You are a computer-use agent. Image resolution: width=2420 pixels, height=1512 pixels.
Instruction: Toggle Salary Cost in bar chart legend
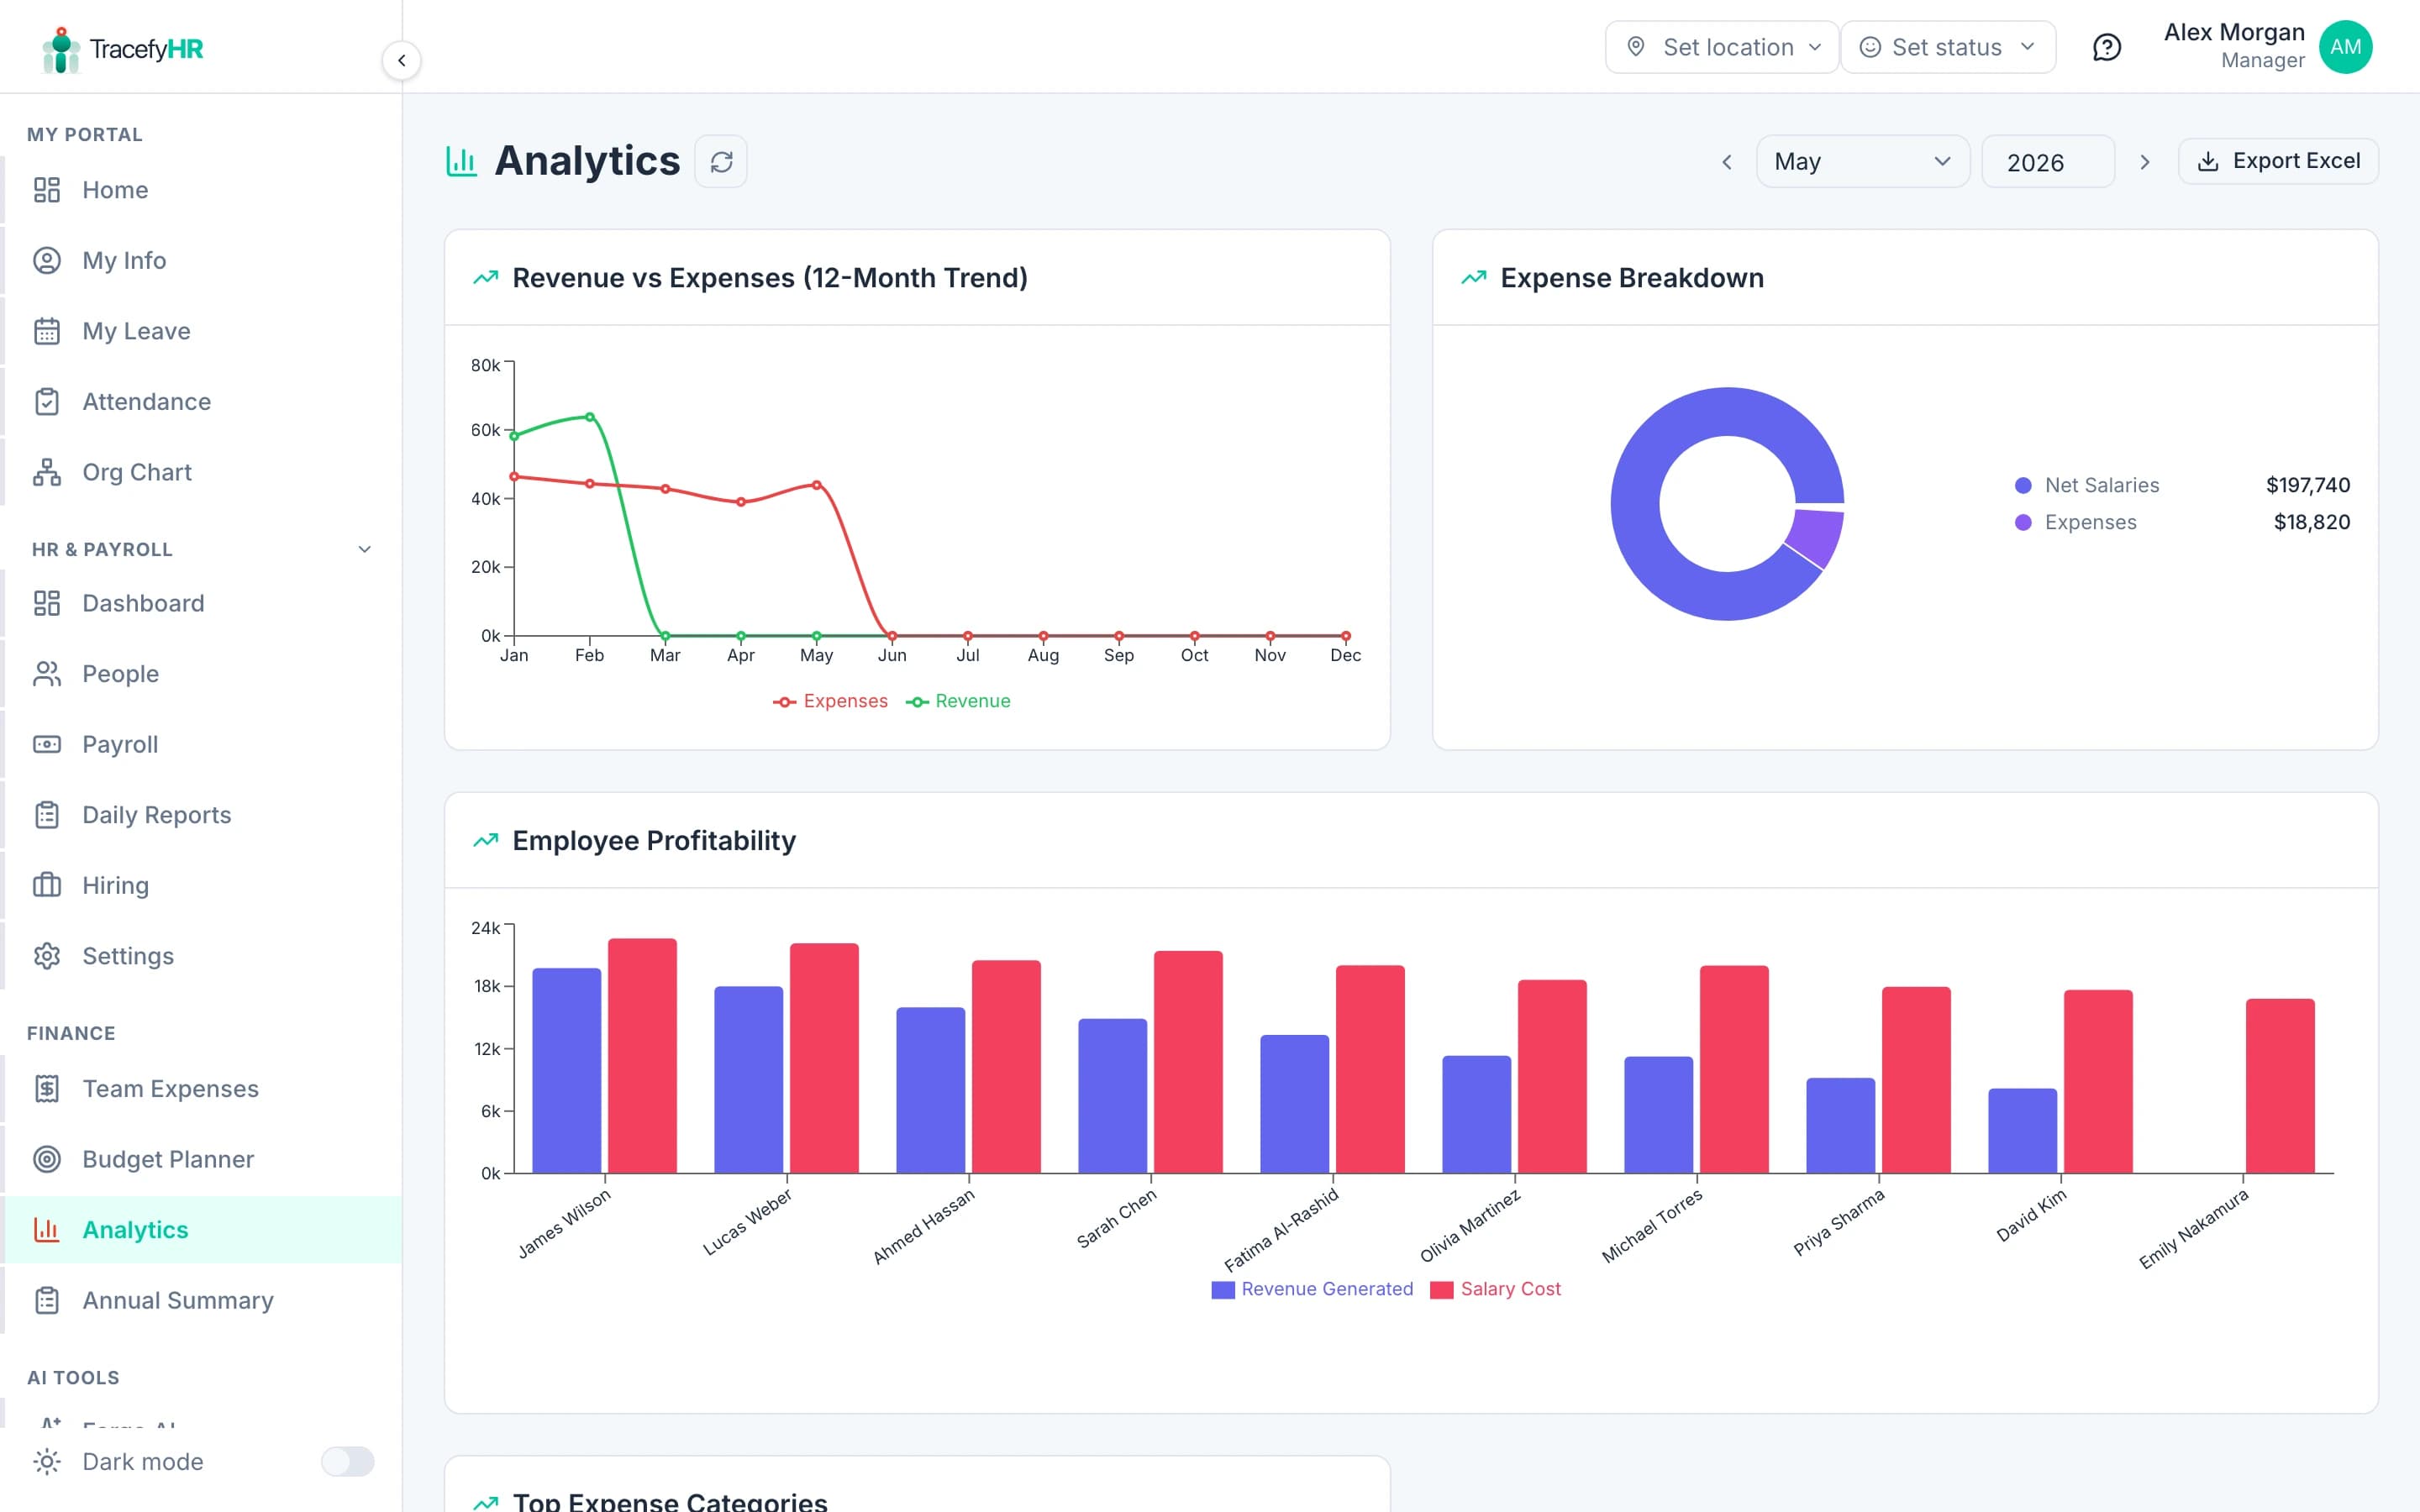[1495, 1289]
